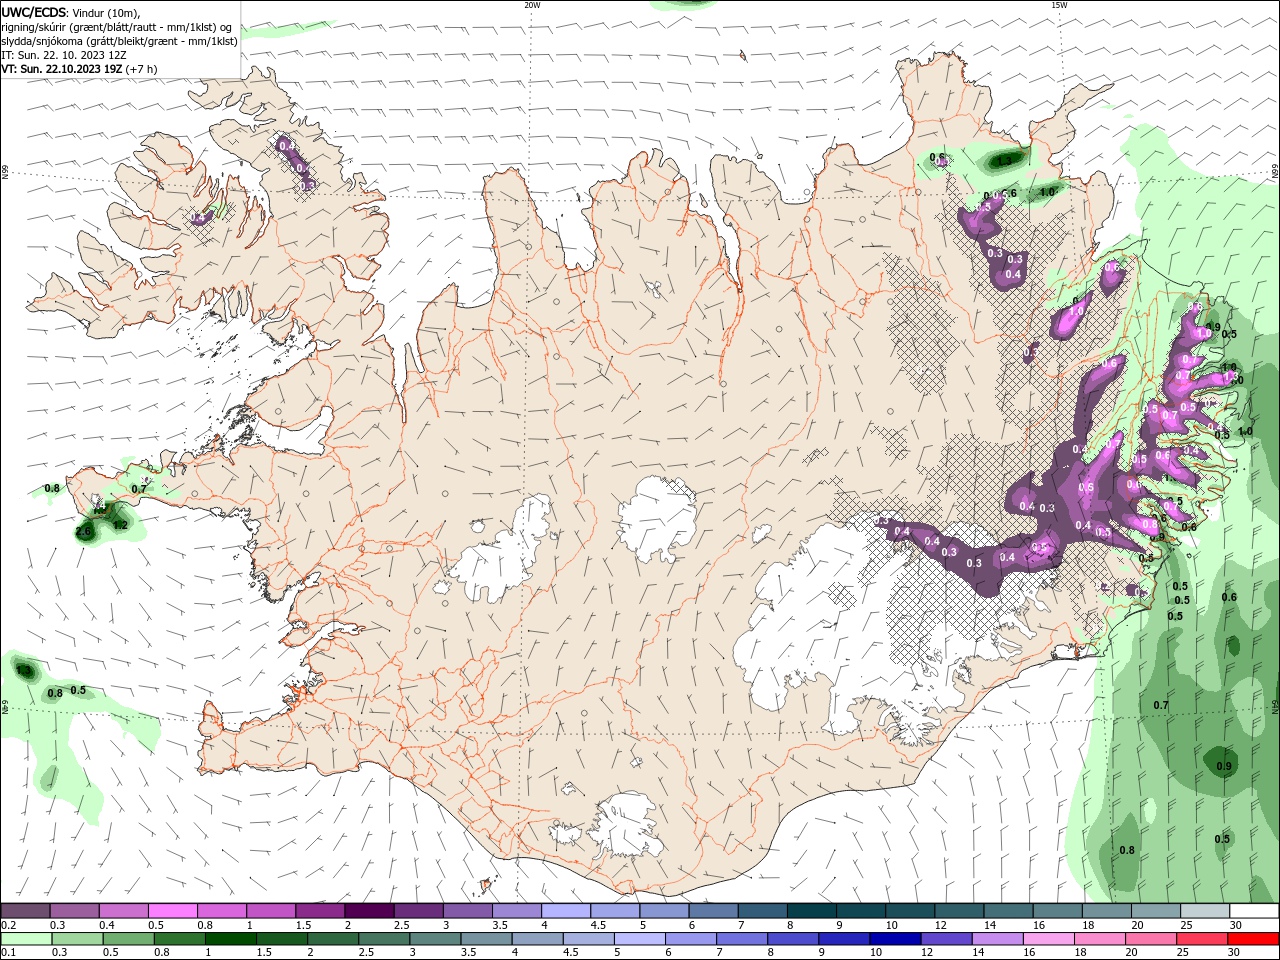The width and height of the screenshot is (1280, 960).
Task: Pick the lavender snow swatch between 4 and 4.5
Action: 566,911
